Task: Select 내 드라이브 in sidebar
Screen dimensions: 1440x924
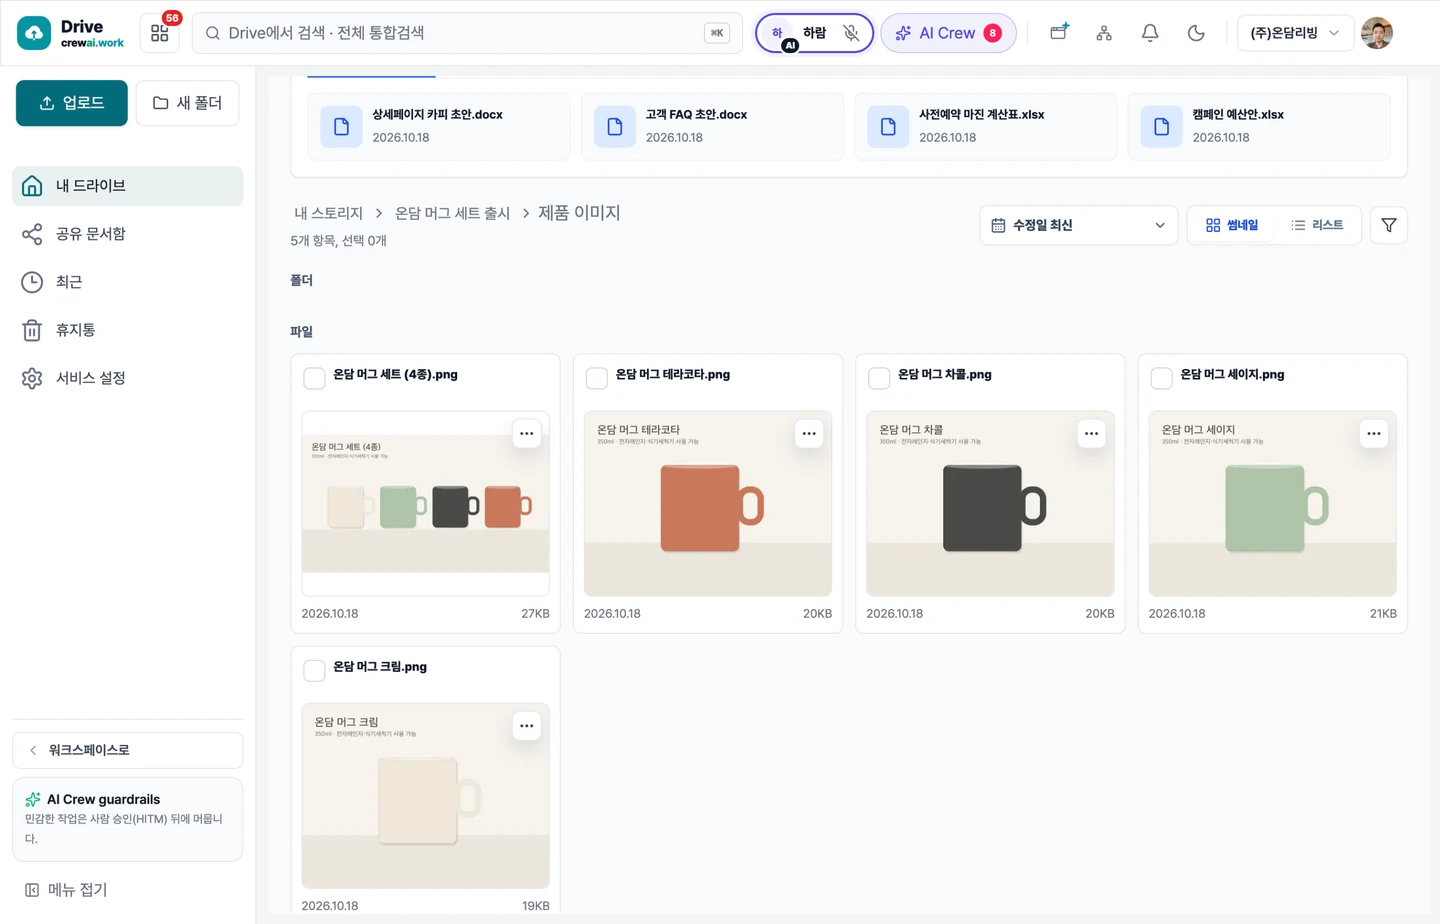Action: (x=127, y=186)
